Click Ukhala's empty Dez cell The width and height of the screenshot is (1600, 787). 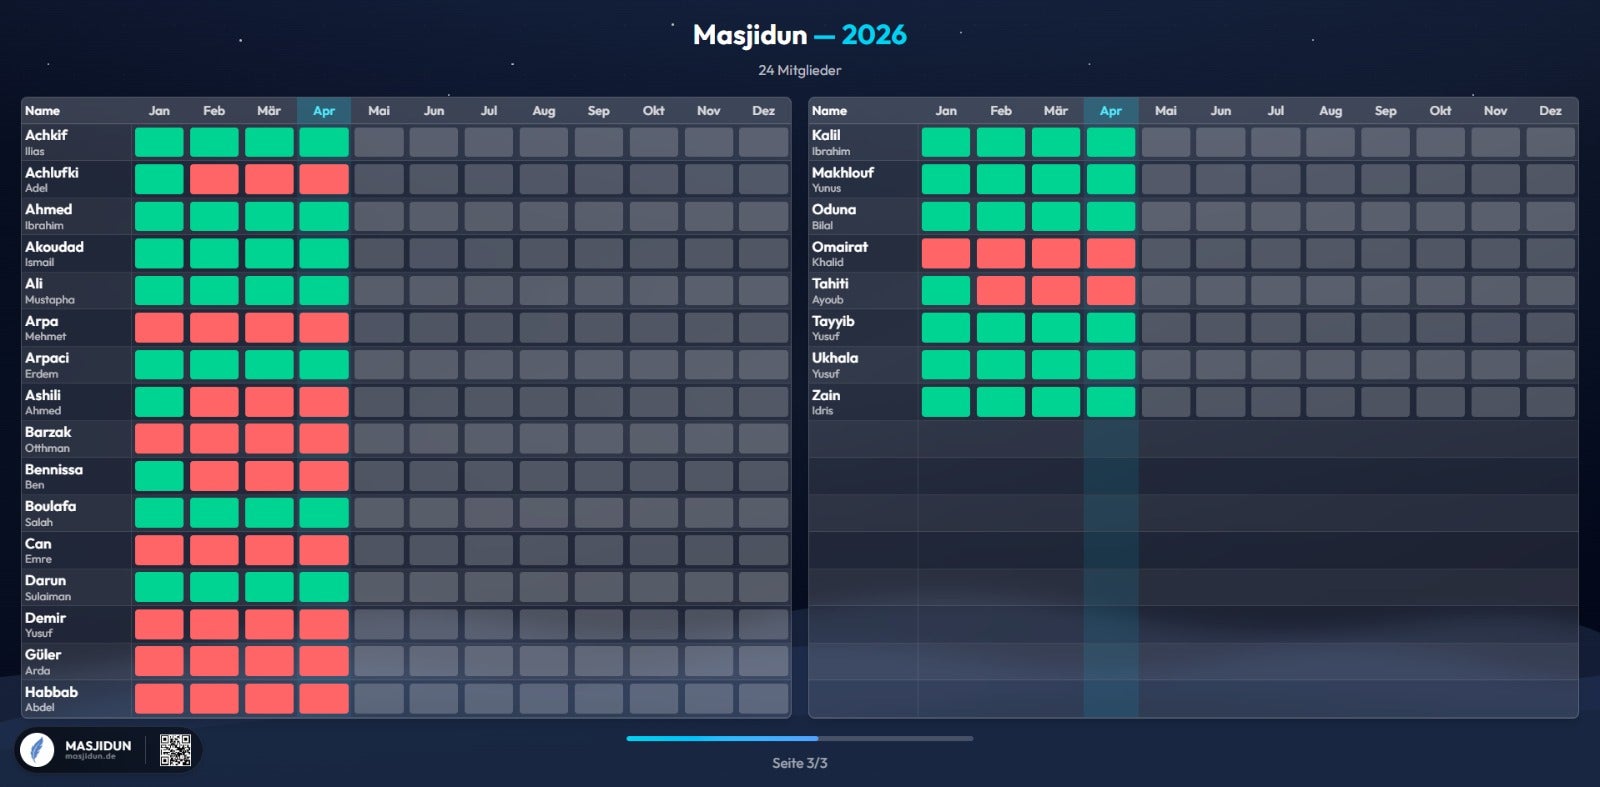coord(1551,365)
